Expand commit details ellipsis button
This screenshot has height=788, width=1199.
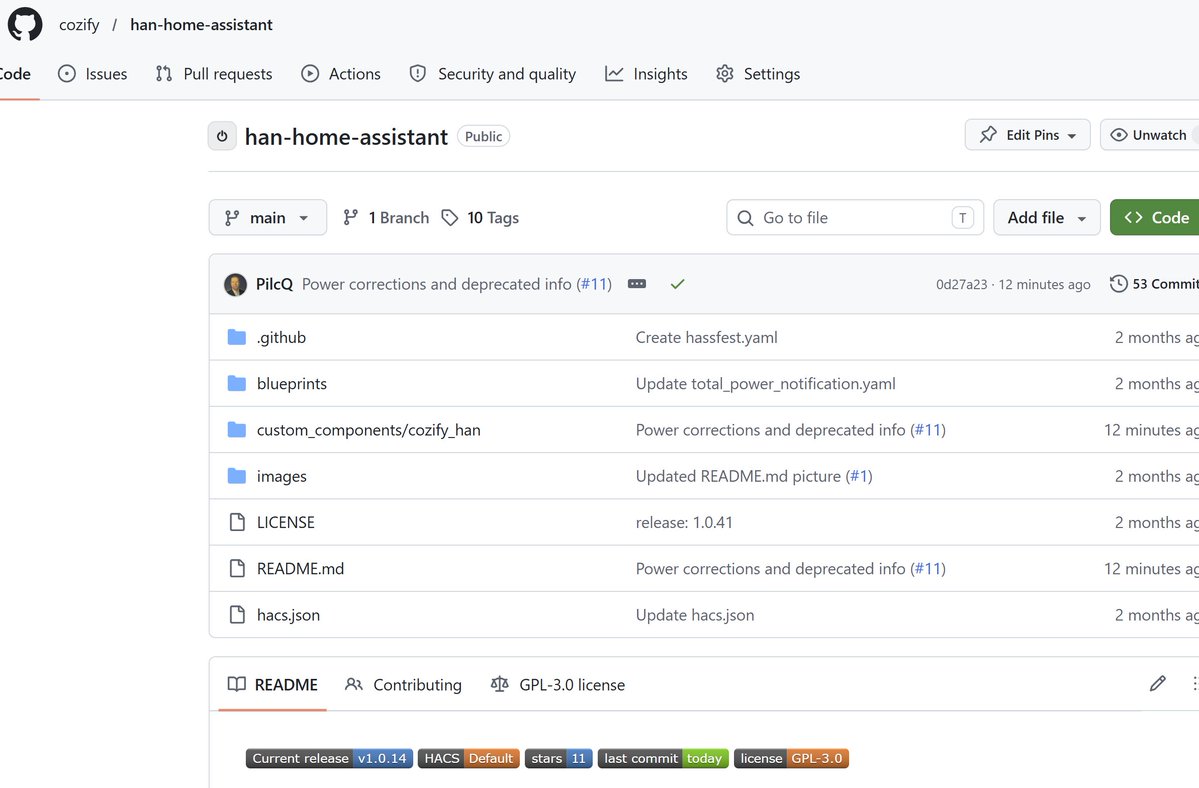coord(637,284)
